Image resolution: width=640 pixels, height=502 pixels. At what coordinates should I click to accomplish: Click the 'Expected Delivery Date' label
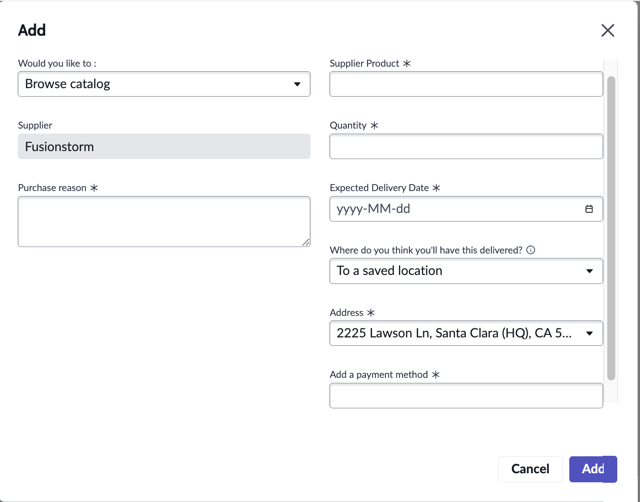pyautogui.click(x=379, y=188)
